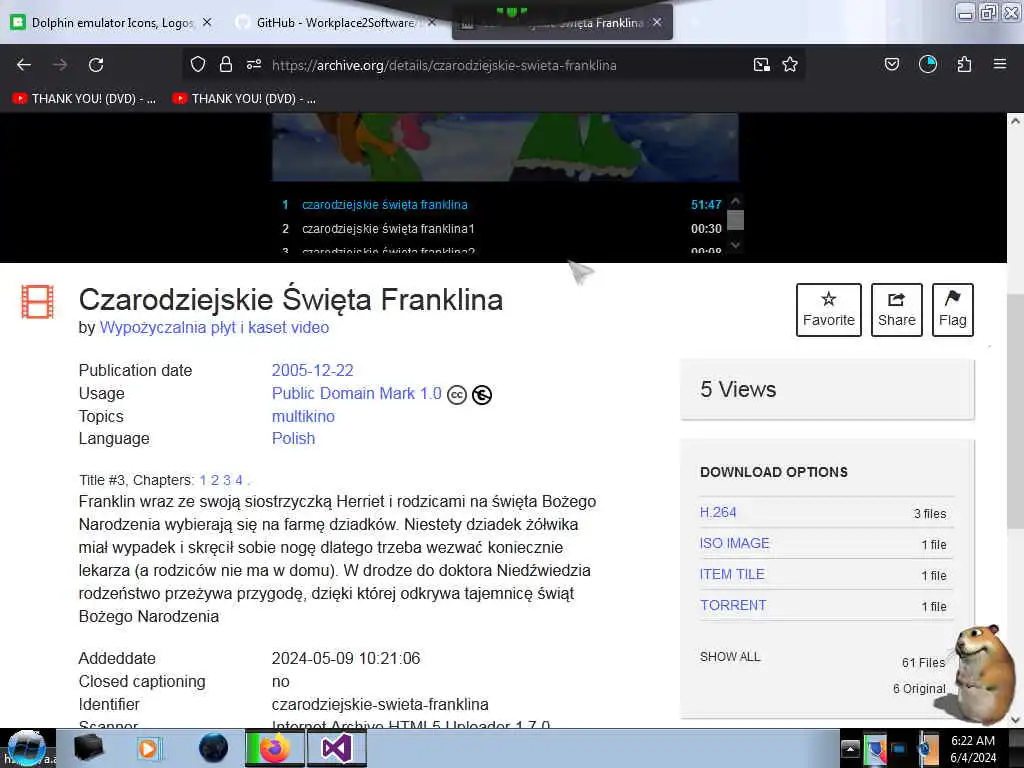Switch to Visual Studio in the taskbar
The image size is (1024, 768).
[x=336, y=748]
